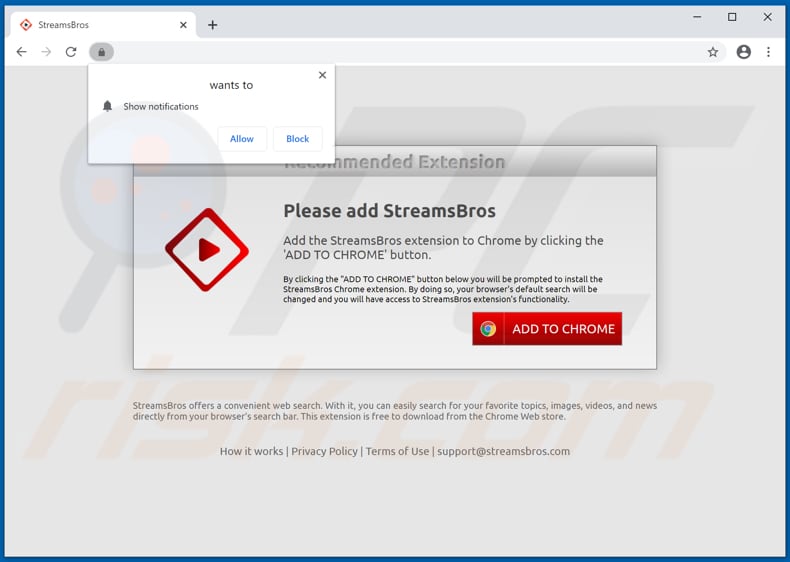Open the Terms of Use link
Screen dimensions: 790x562
pyautogui.click(x=398, y=451)
